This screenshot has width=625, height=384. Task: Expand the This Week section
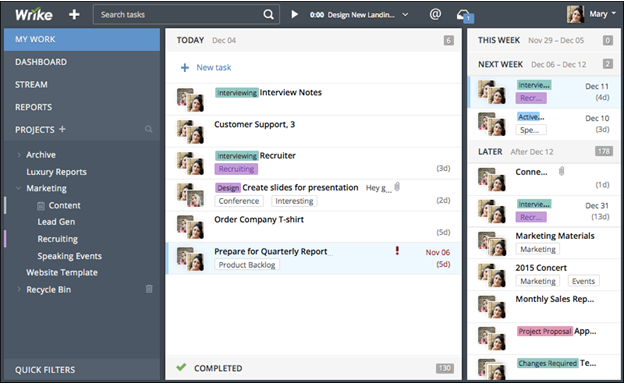pos(545,40)
